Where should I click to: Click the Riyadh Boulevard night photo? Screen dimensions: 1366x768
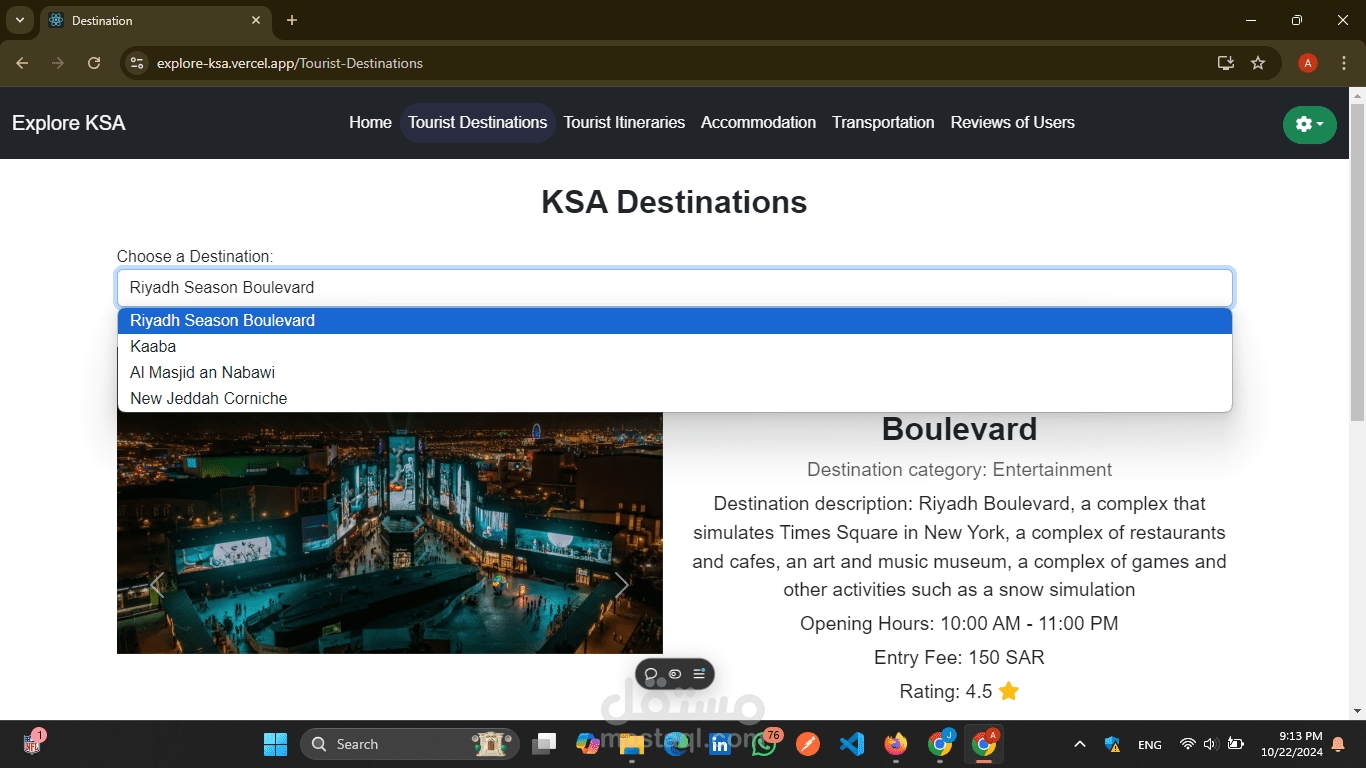390,533
